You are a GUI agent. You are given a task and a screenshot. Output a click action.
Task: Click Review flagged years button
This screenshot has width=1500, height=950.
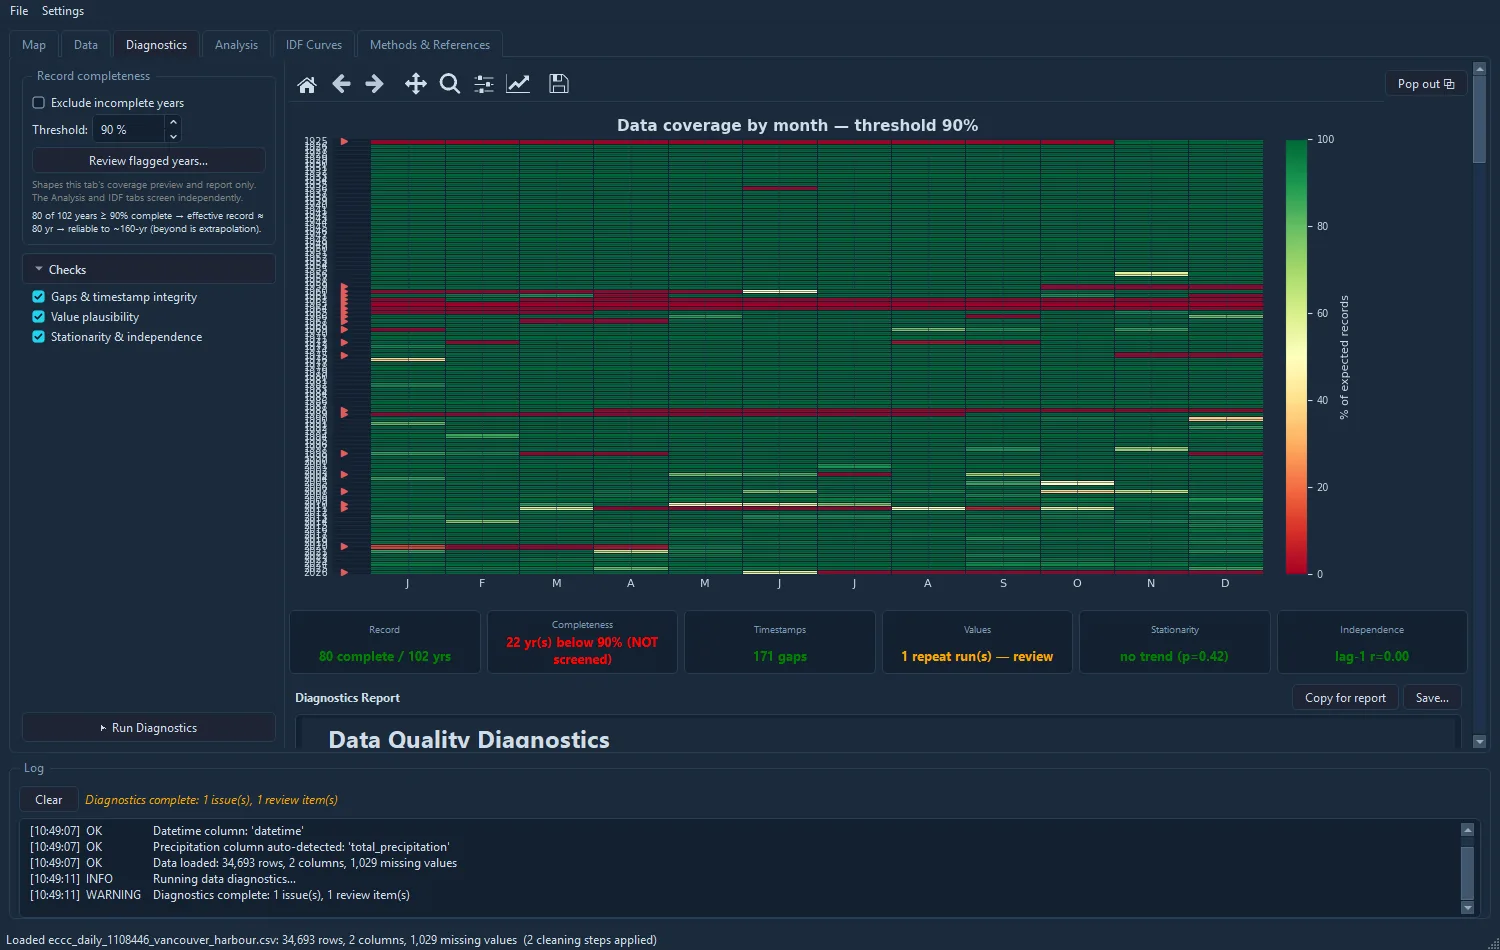148,161
